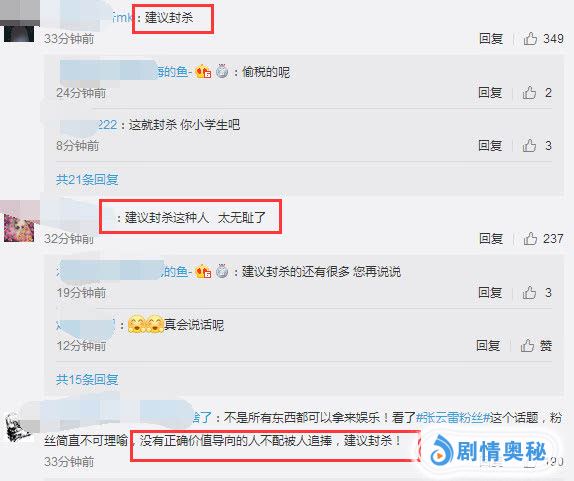Reply to 这就封杀 你小学生吧 comment
The width and height of the screenshot is (574, 481).
[x=490, y=146]
